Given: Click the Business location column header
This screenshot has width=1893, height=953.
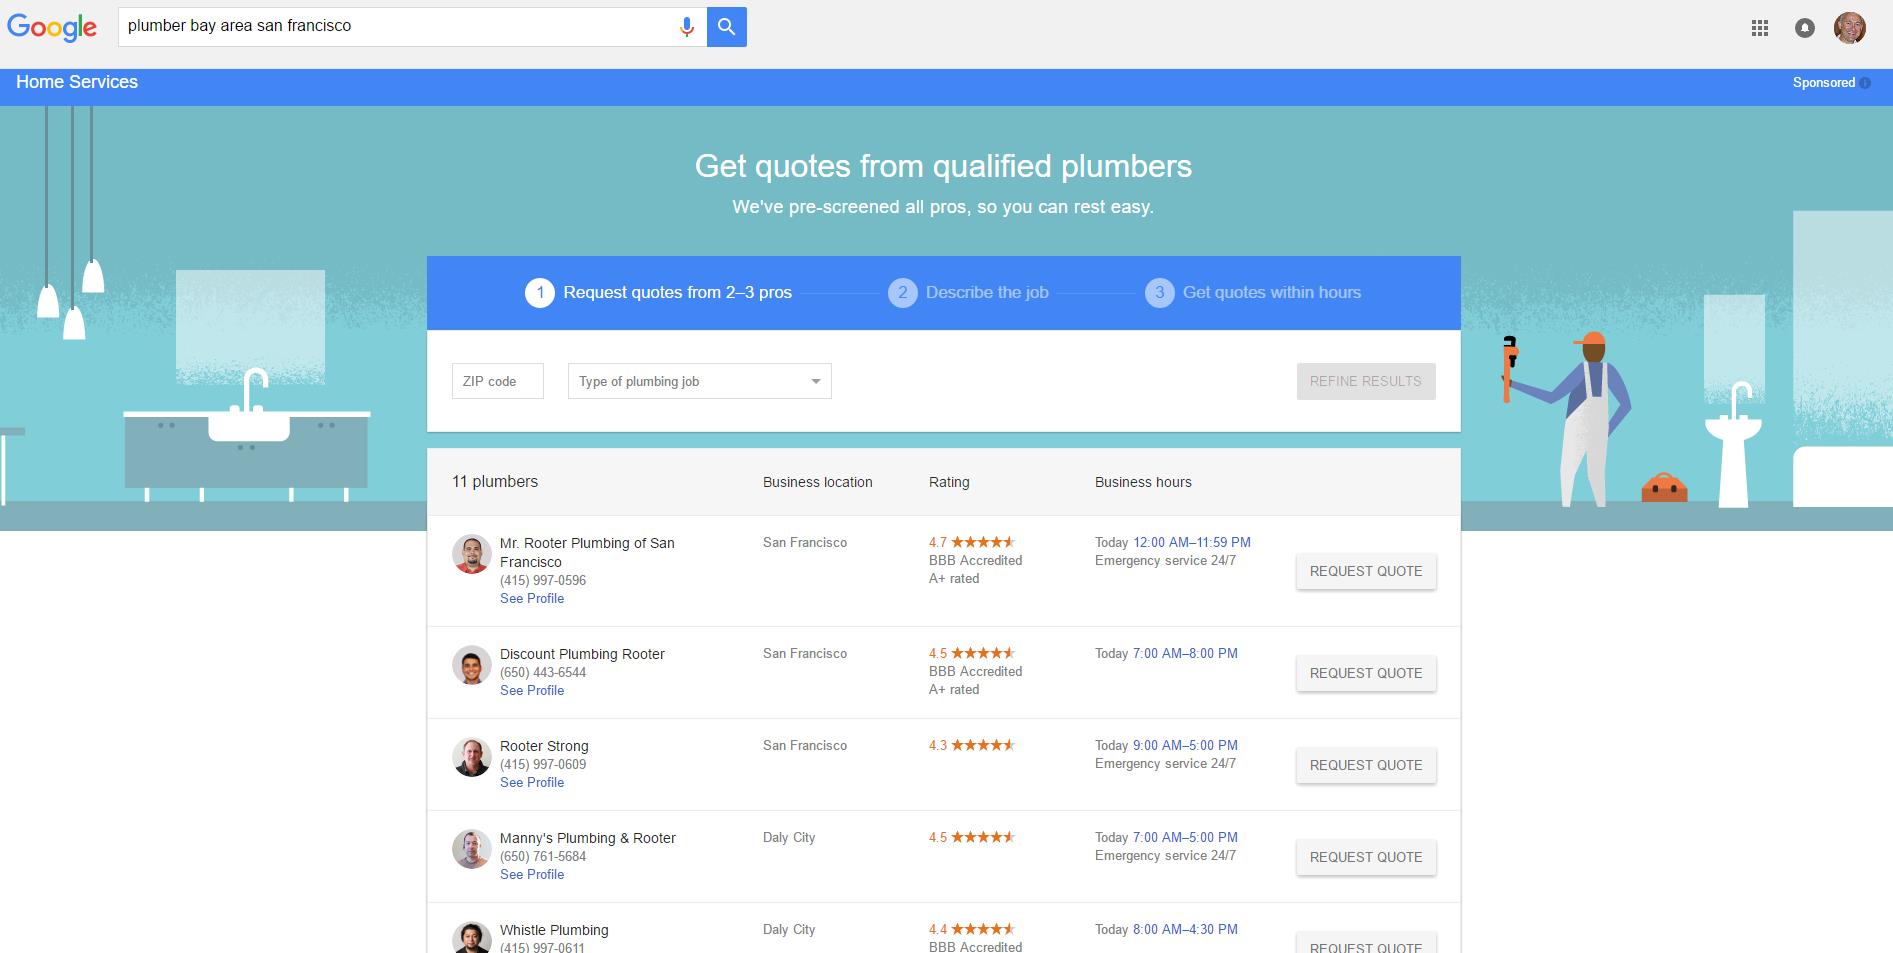Looking at the screenshot, I should pyautogui.click(x=818, y=482).
